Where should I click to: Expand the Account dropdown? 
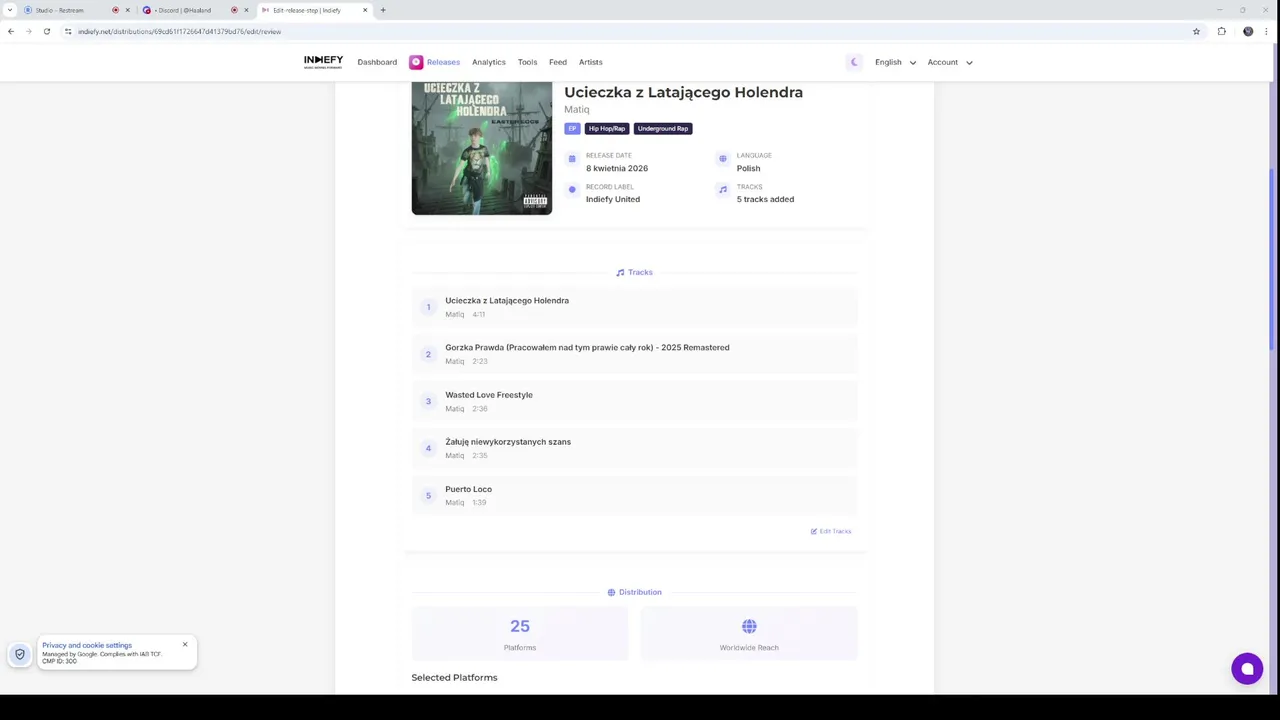coord(950,62)
